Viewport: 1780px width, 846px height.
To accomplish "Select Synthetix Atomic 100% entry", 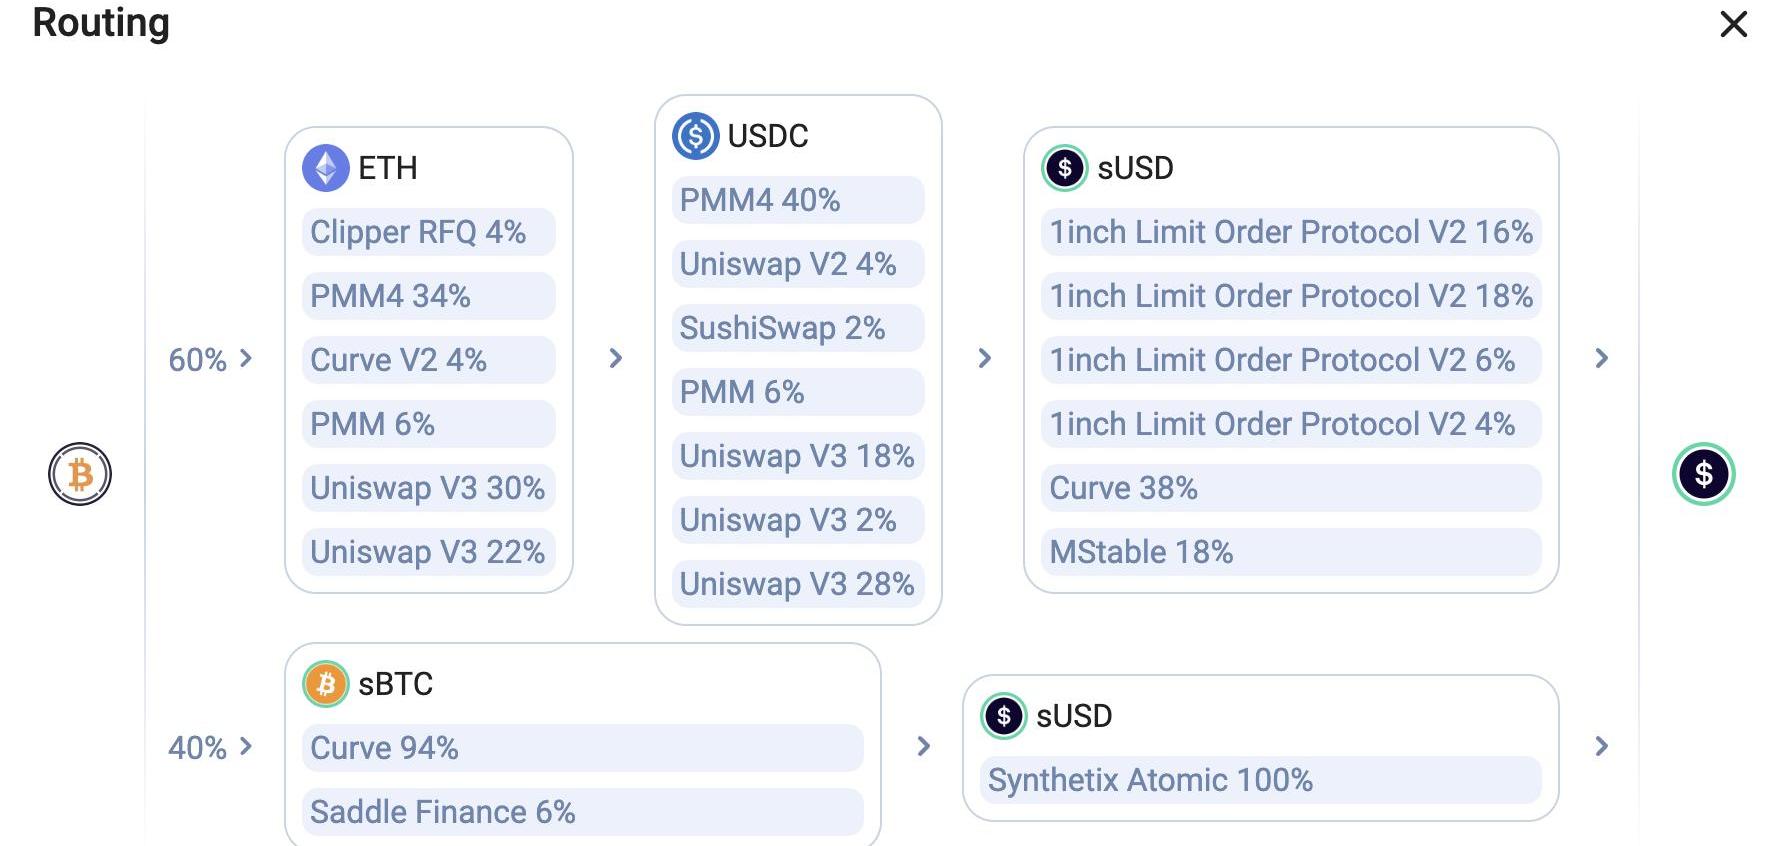I will 1261,780.
